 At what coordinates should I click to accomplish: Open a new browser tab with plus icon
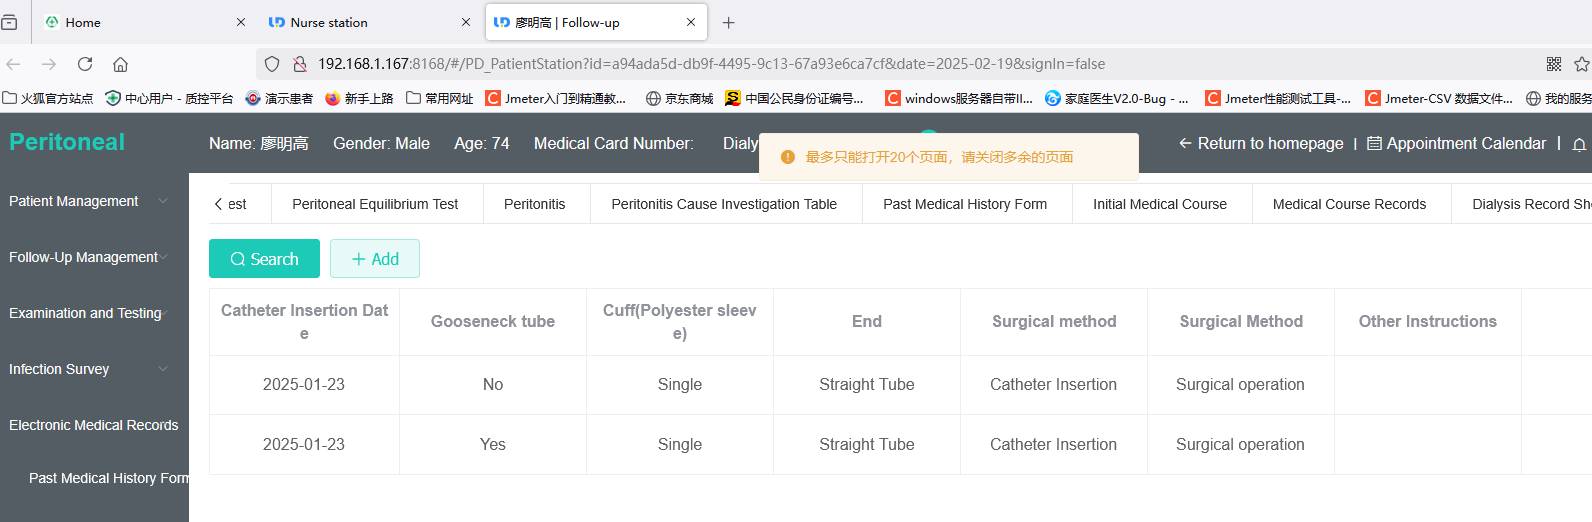coord(729,22)
